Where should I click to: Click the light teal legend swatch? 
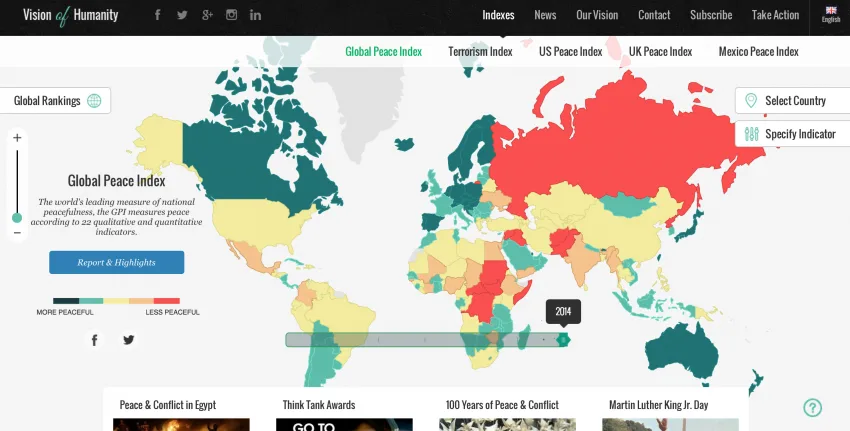point(91,301)
